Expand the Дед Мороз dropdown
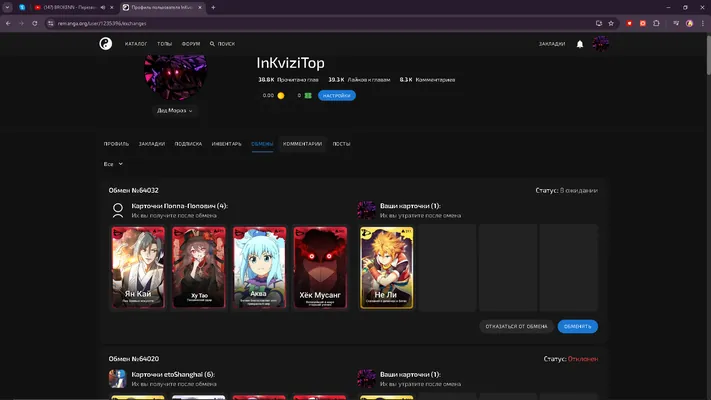The height and width of the screenshot is (400, 711). coord(175,110)
